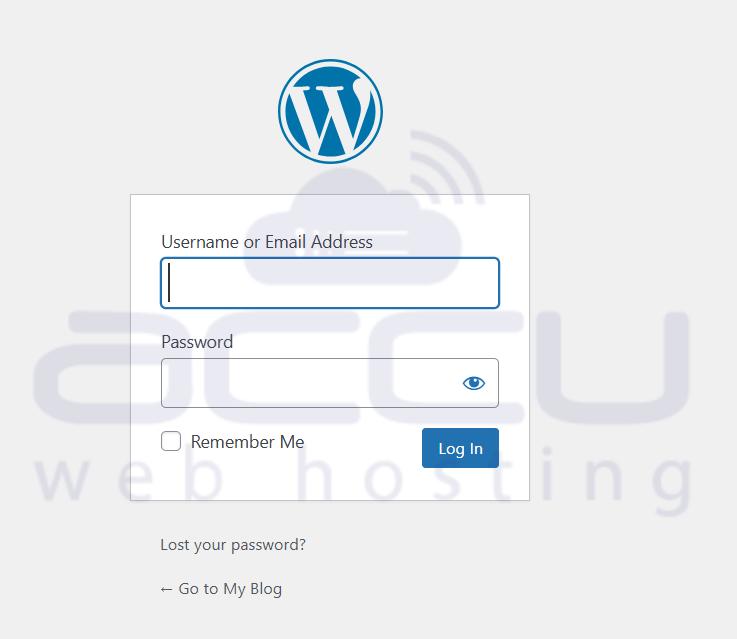Click inside the Password input field
Image resolution: width=737 pixels, height=639 pixels.
(329, 383)
